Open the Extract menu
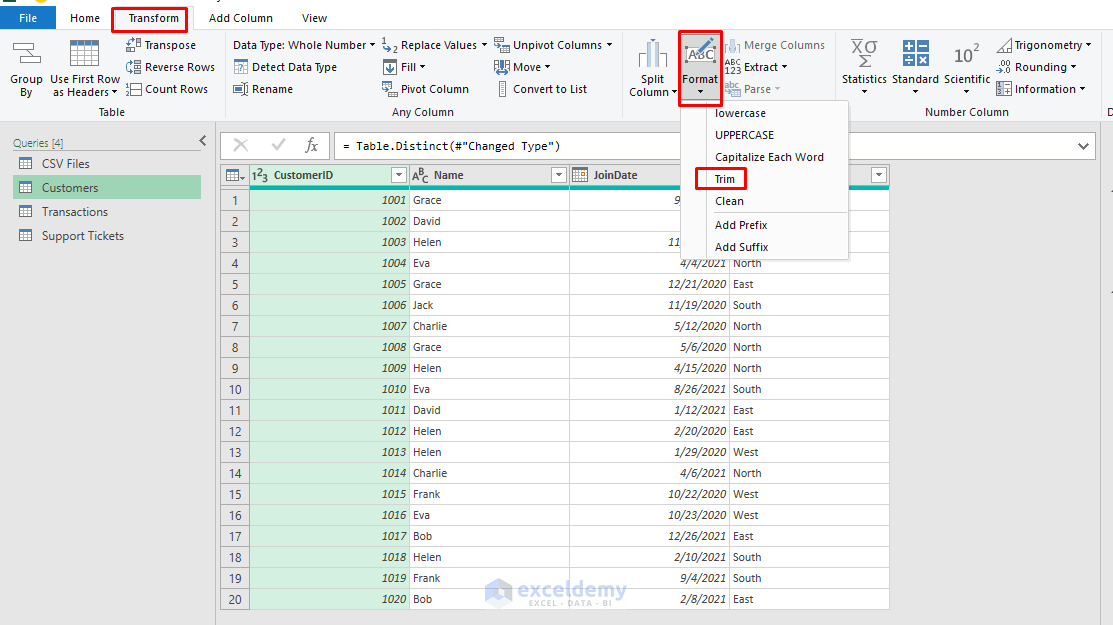 coord(756,67)
